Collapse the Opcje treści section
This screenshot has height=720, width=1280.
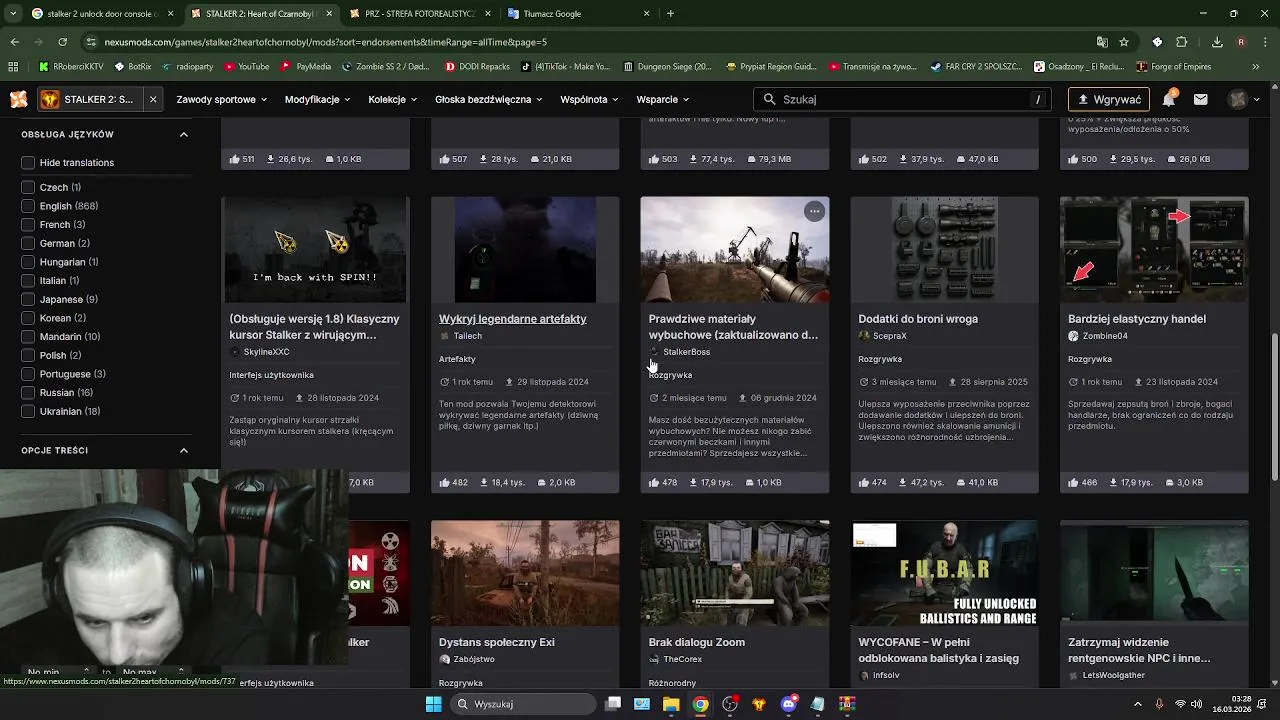click(183, 451)
